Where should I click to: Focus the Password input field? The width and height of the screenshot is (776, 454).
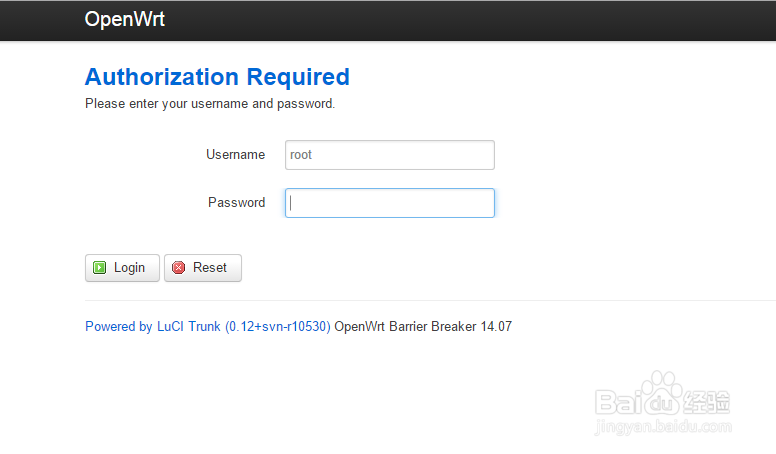[x=389, y=203]
